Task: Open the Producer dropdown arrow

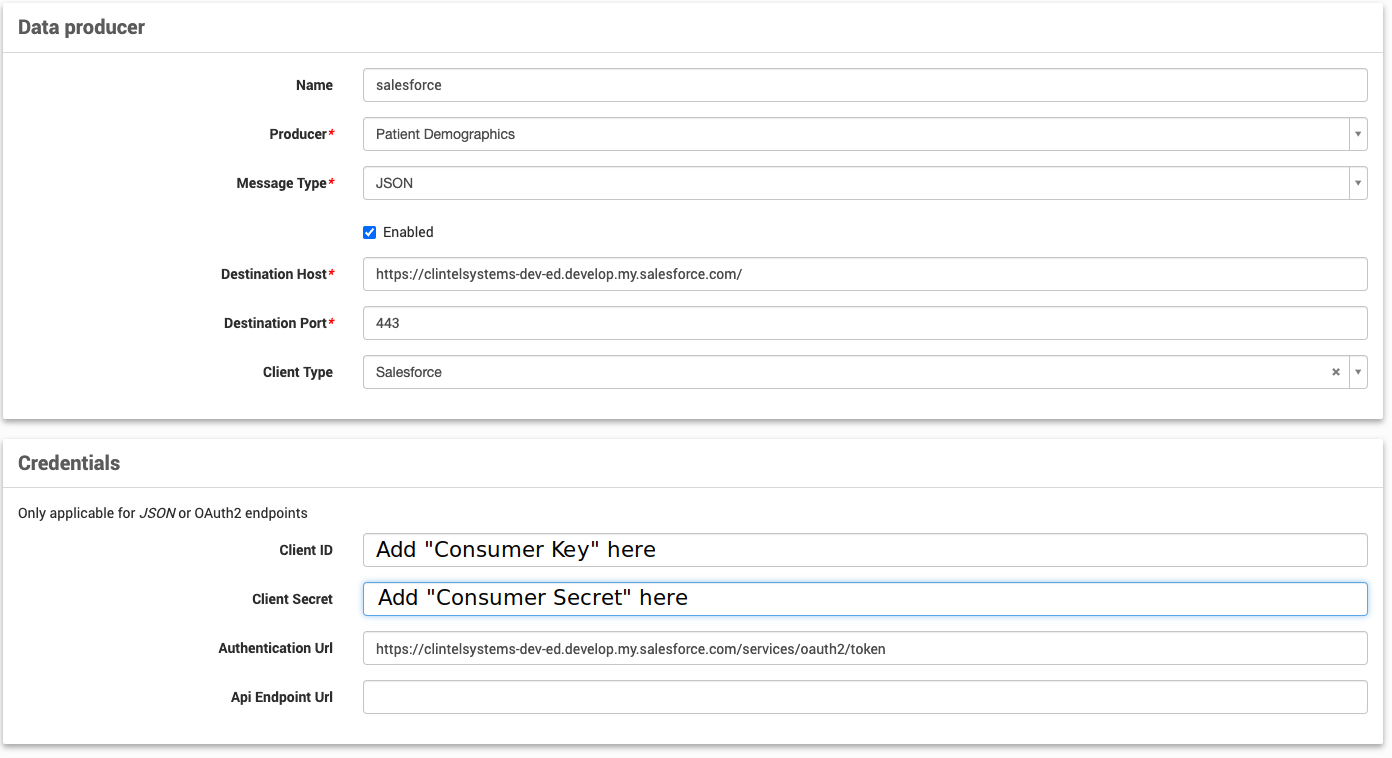Action: pyautogui.click(x=1357, y=134)
